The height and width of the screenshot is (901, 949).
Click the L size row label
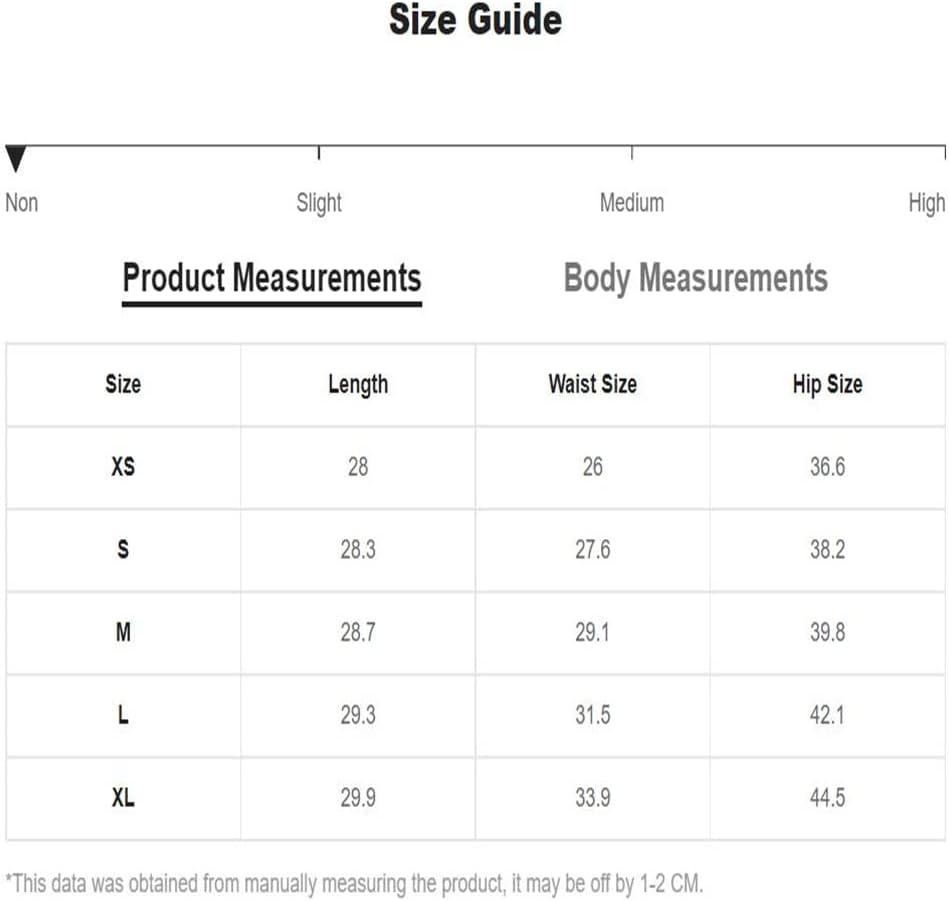(x=123, y=715)
